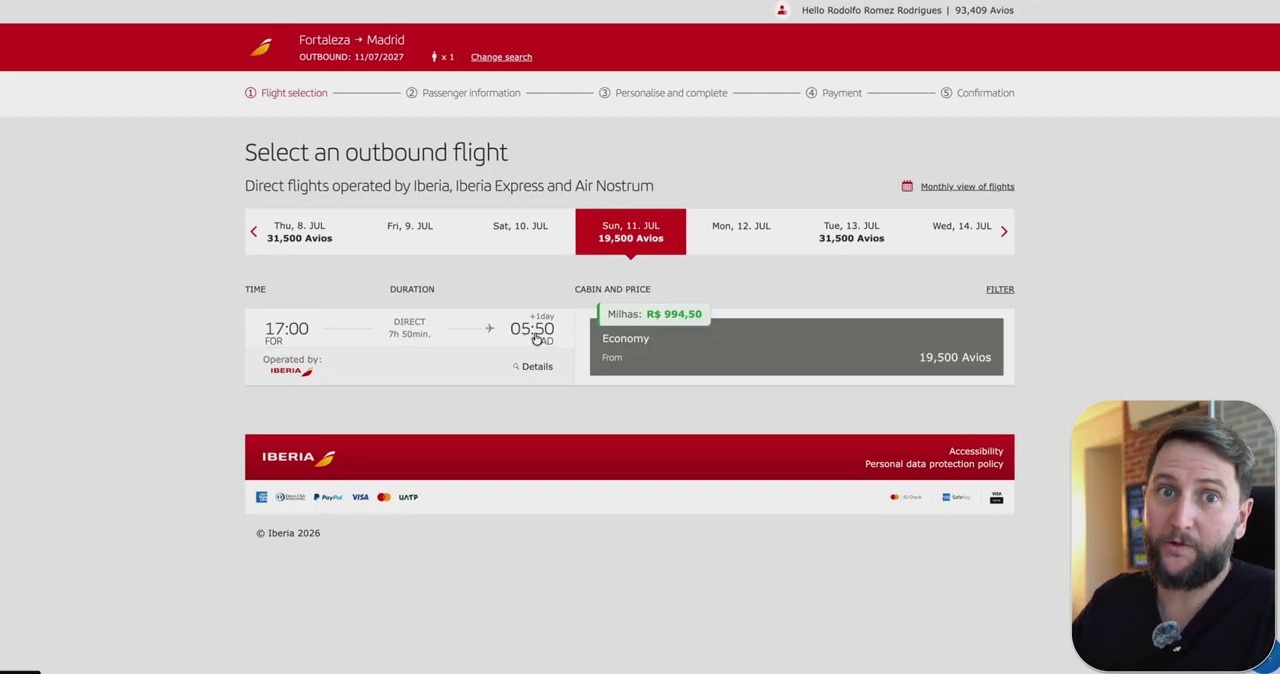The width and height of the screenshot is (1280, 674).
Task: Click the Fortaleza to Madrid route title
Action: click(352, 40)
